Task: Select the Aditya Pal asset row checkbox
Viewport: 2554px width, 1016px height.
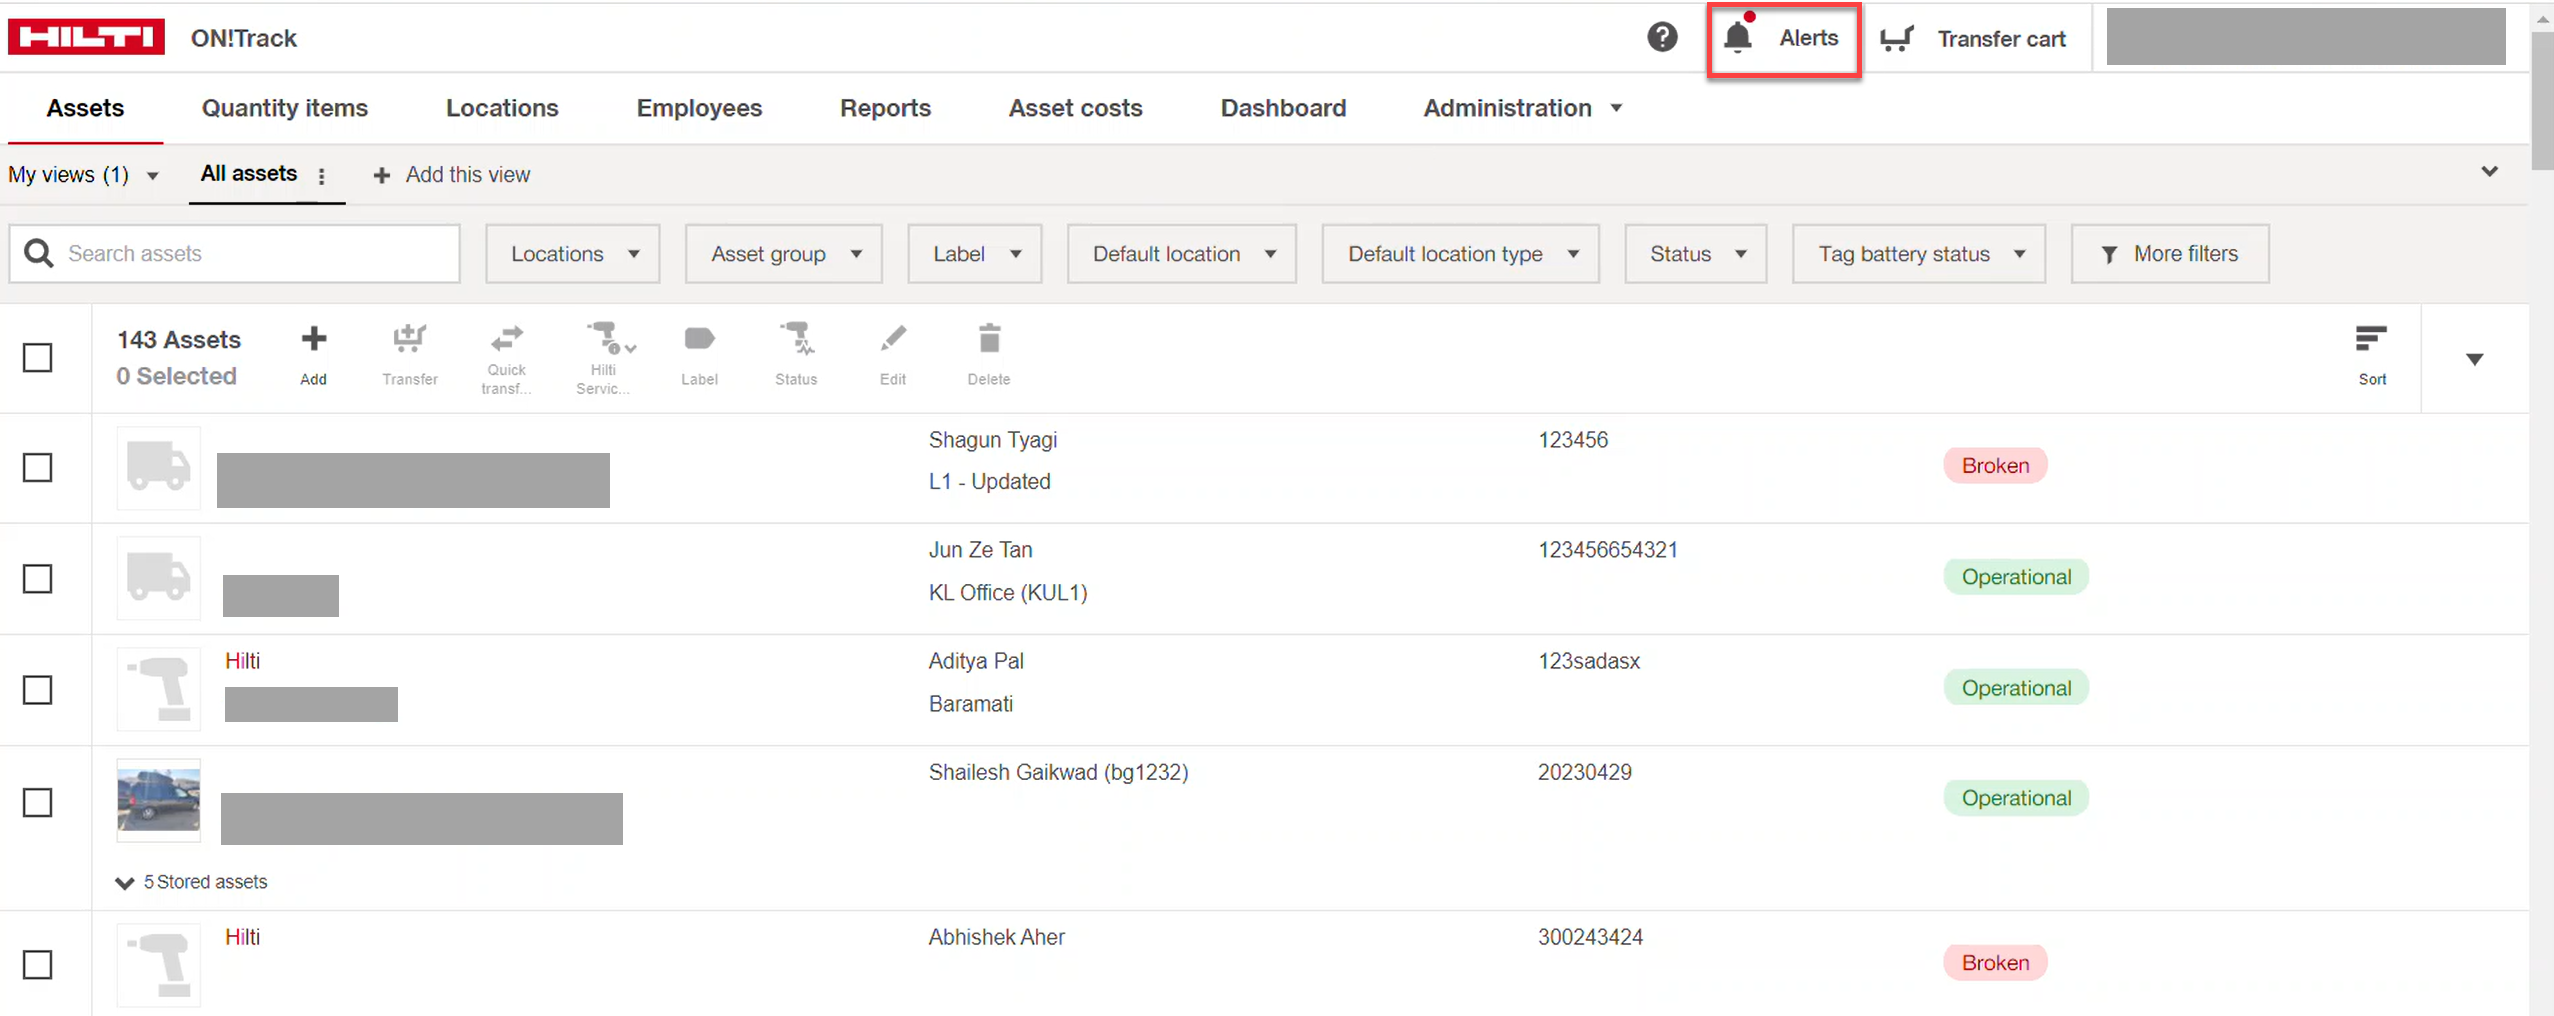Action: tap(38, 689)
